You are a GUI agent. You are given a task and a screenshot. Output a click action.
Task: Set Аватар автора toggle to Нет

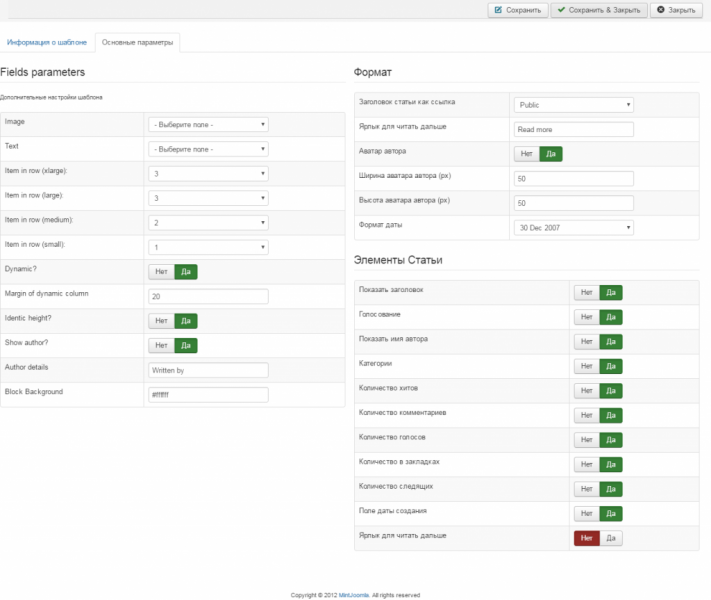tap(526, 154)
